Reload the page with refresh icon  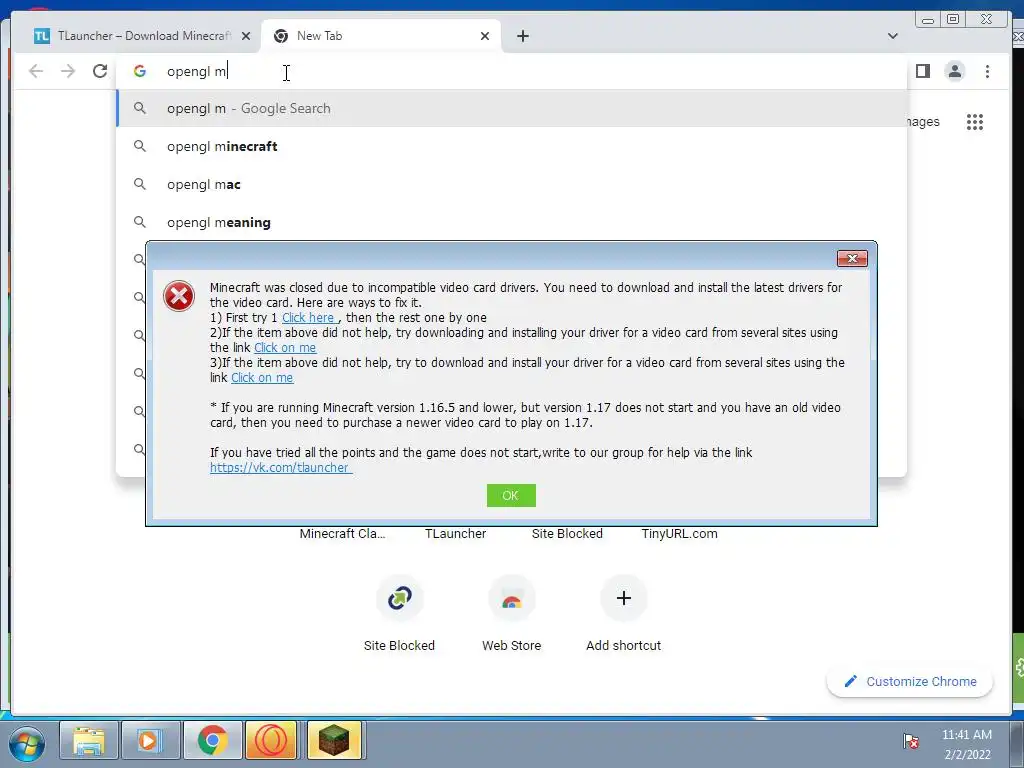point(100,71)
